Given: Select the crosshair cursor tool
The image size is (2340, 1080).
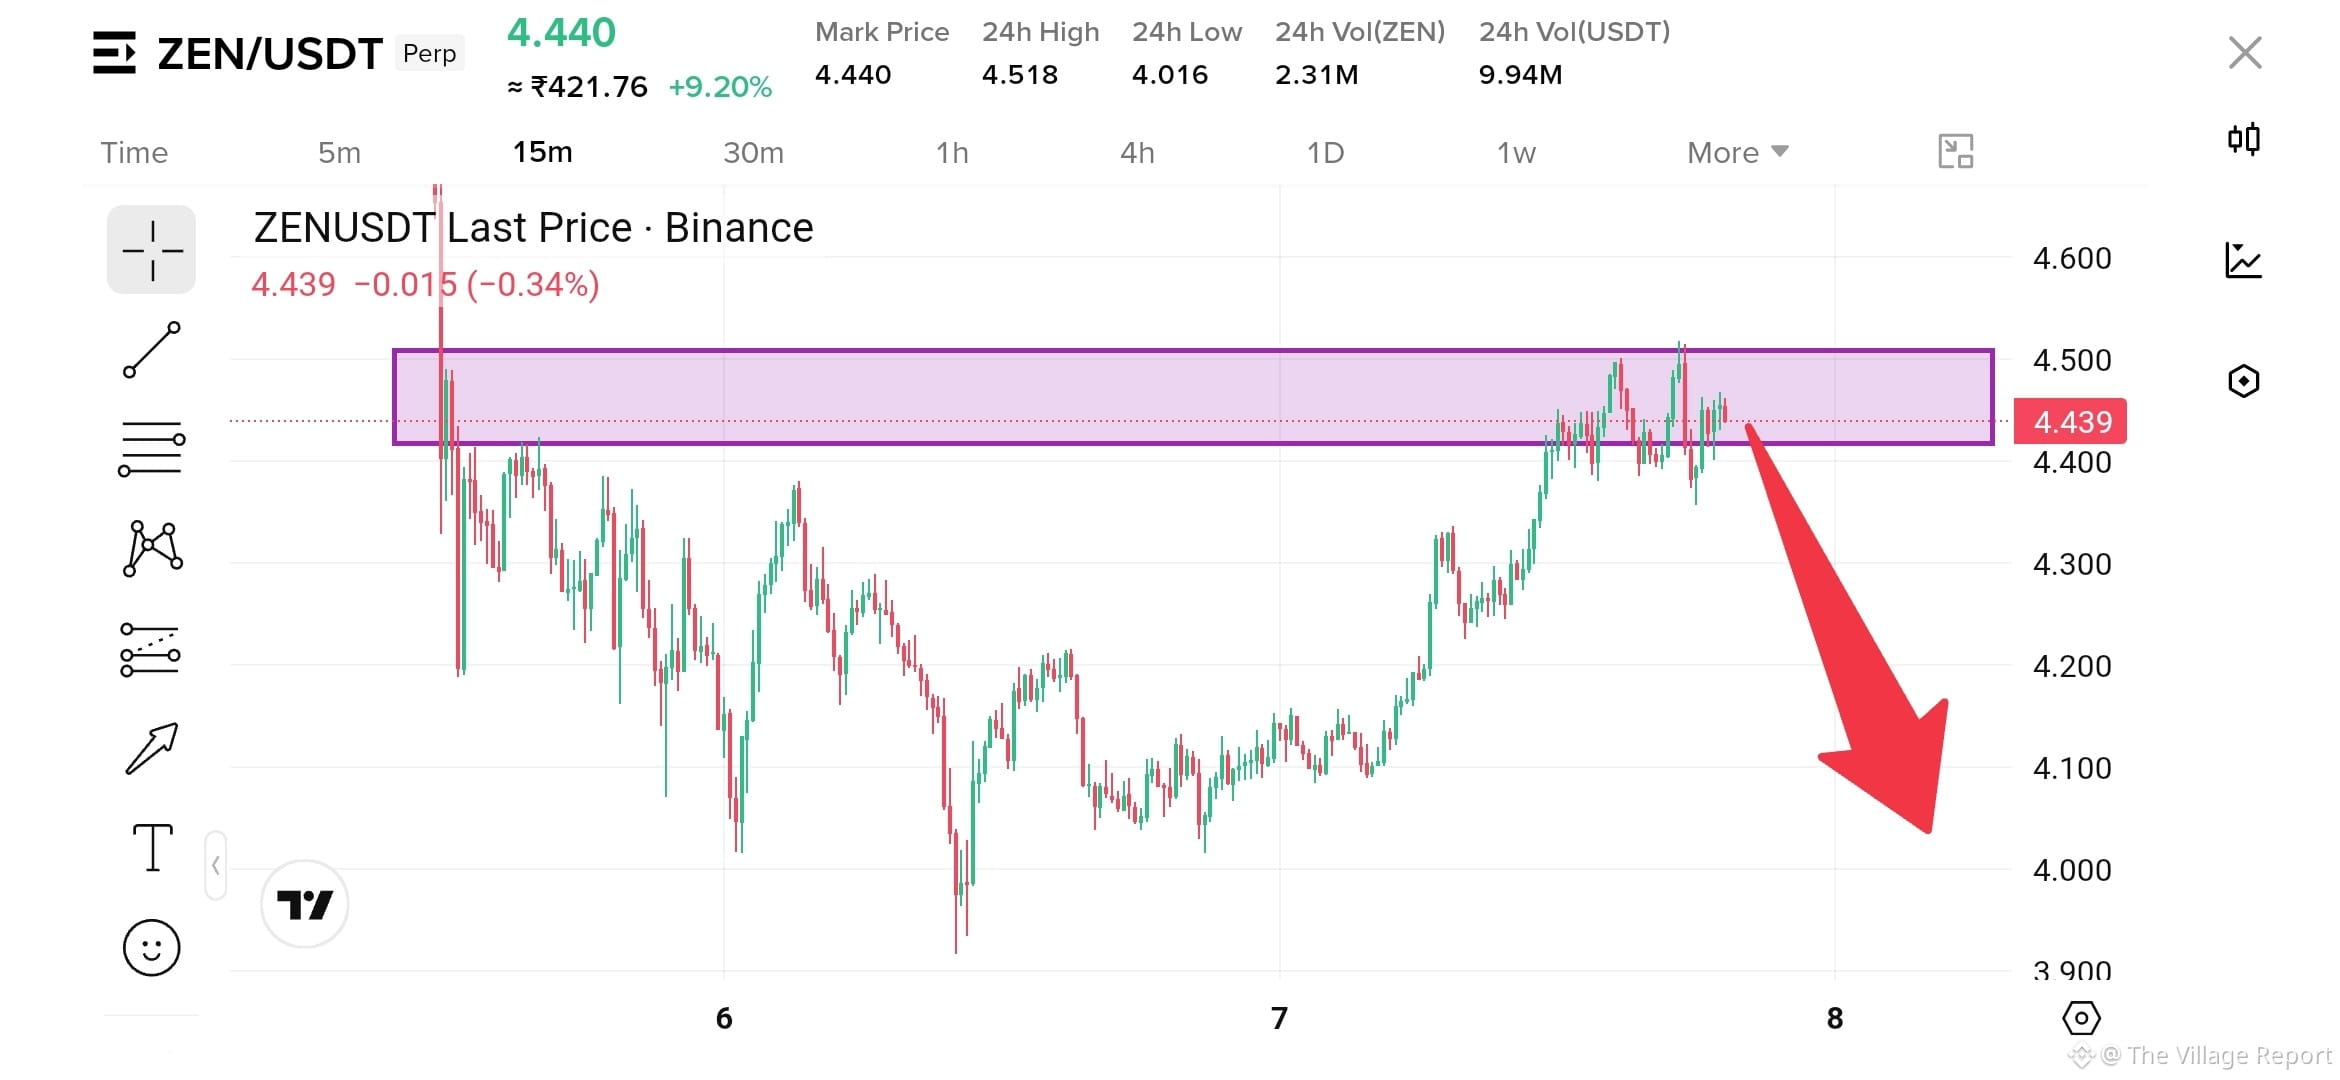Looking at the screenshot, I should pyautogui.click(x=152, y=250).
